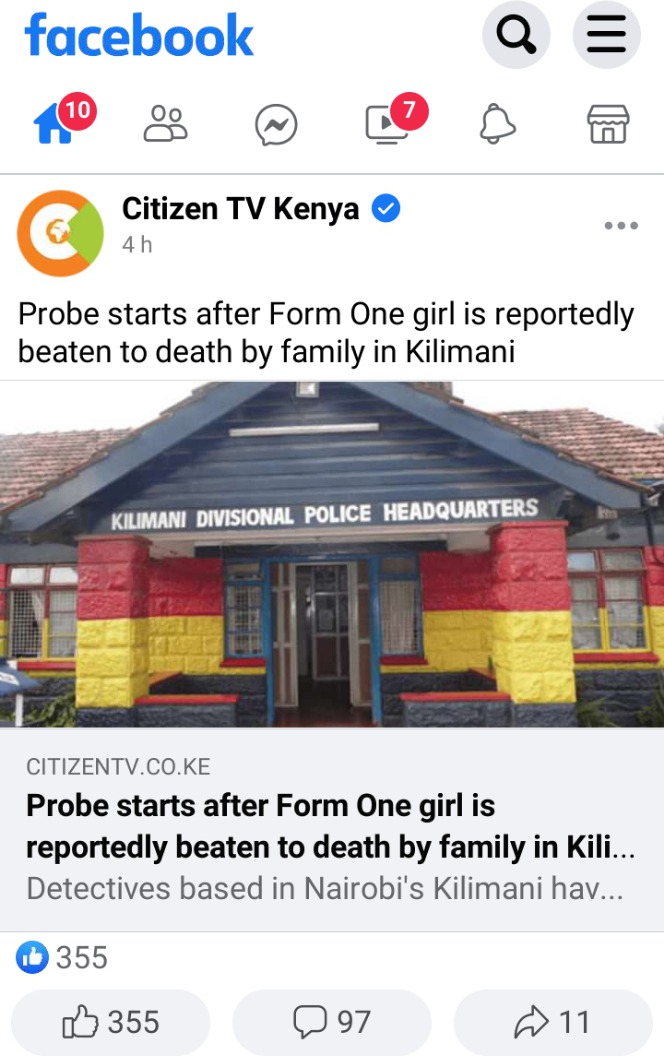Click the blue verified badge
This screenshot has width=664, height=1060.
[386, 208]
